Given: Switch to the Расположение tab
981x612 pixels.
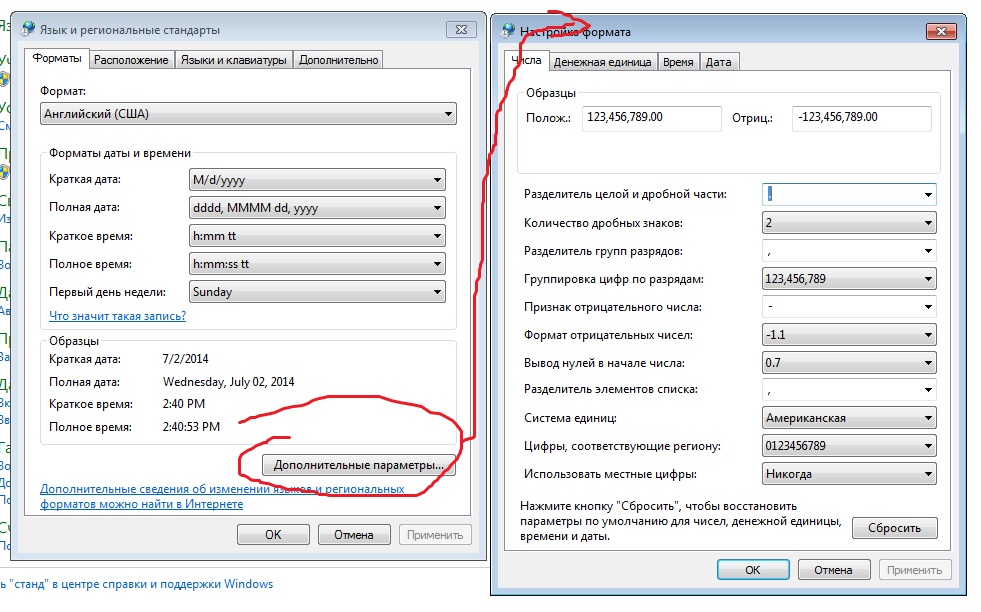Looking at the screenshot, I should coord(131,60).
